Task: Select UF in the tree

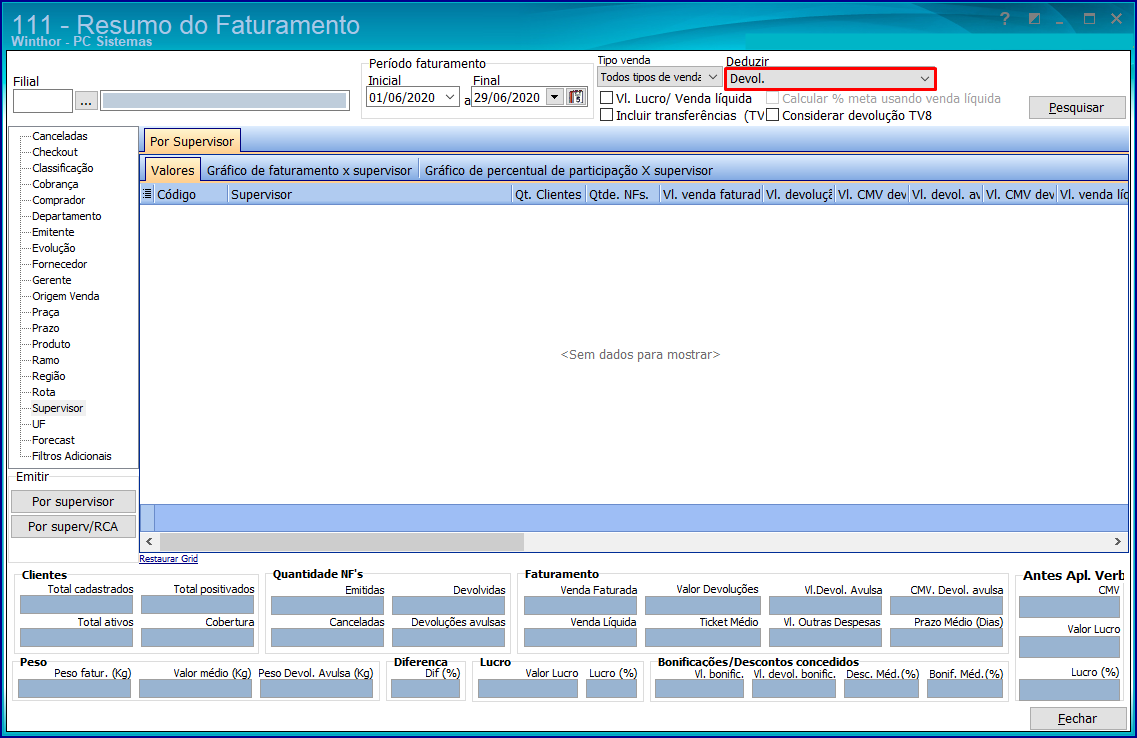Action: pyautogui.click(x=38, y=424)
